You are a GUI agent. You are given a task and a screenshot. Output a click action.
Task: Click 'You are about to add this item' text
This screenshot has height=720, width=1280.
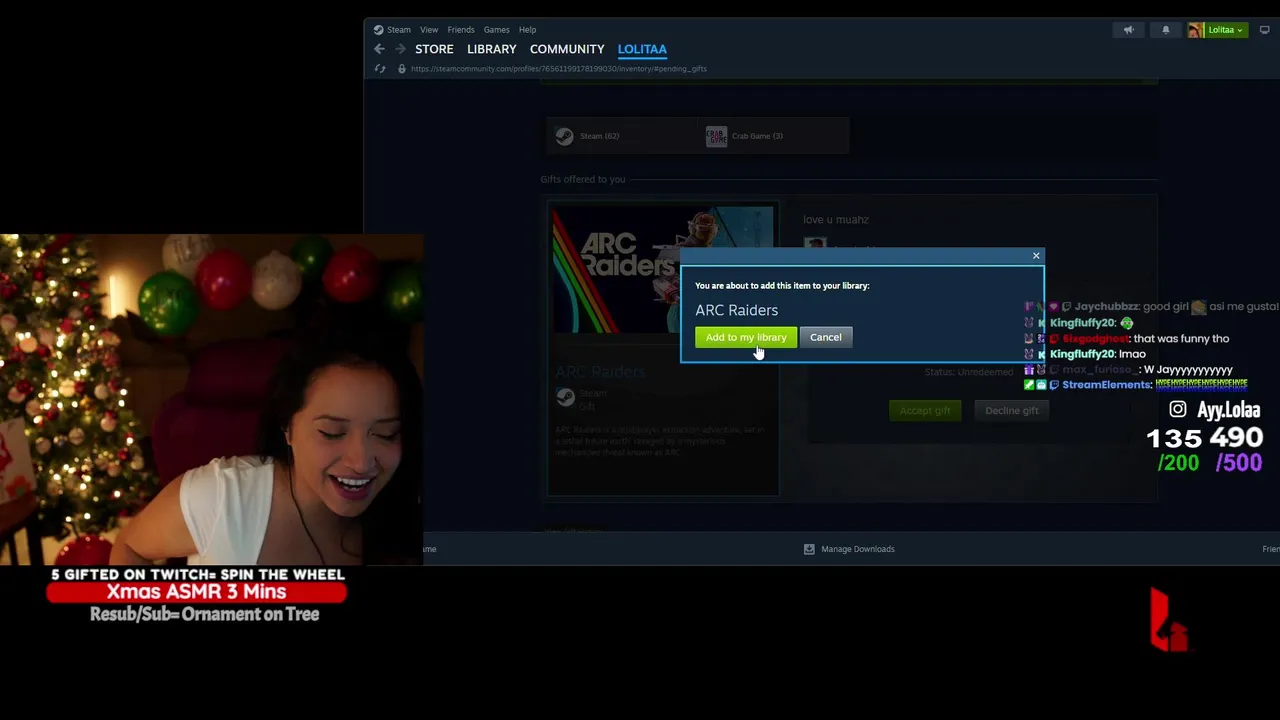(782, 286)
